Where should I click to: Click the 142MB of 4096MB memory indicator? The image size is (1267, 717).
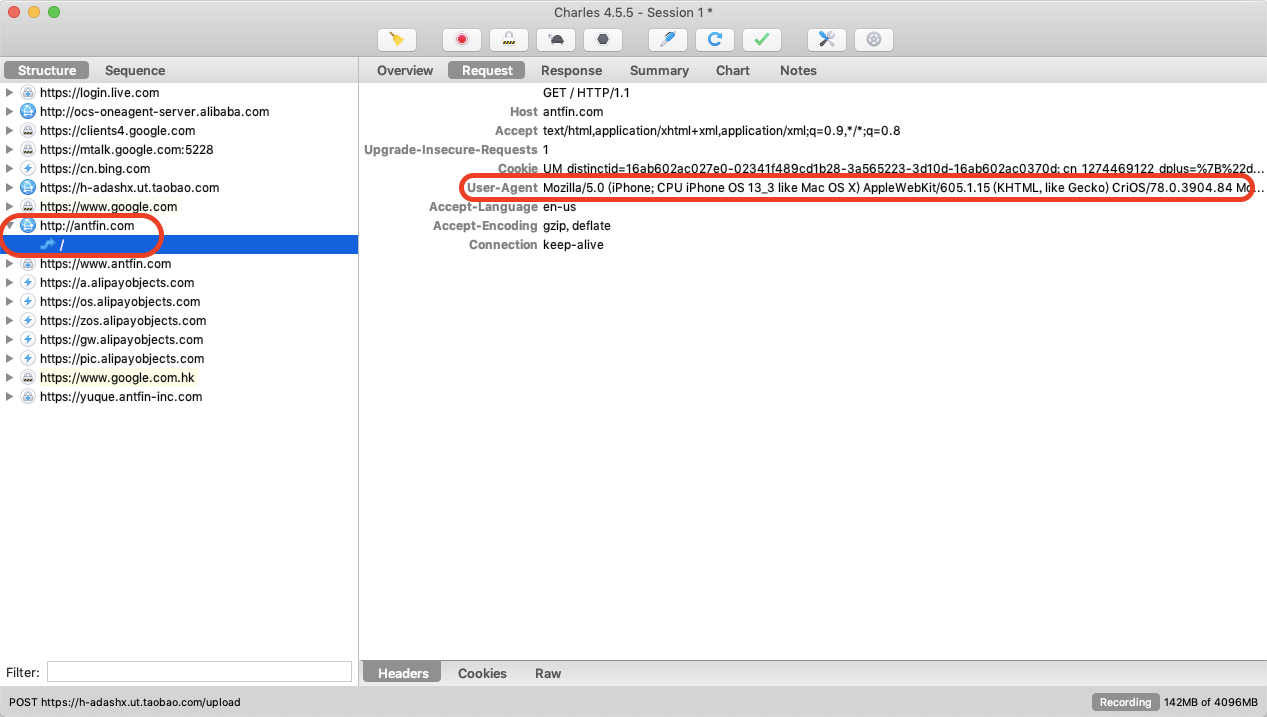click(x=1211, y=702)
